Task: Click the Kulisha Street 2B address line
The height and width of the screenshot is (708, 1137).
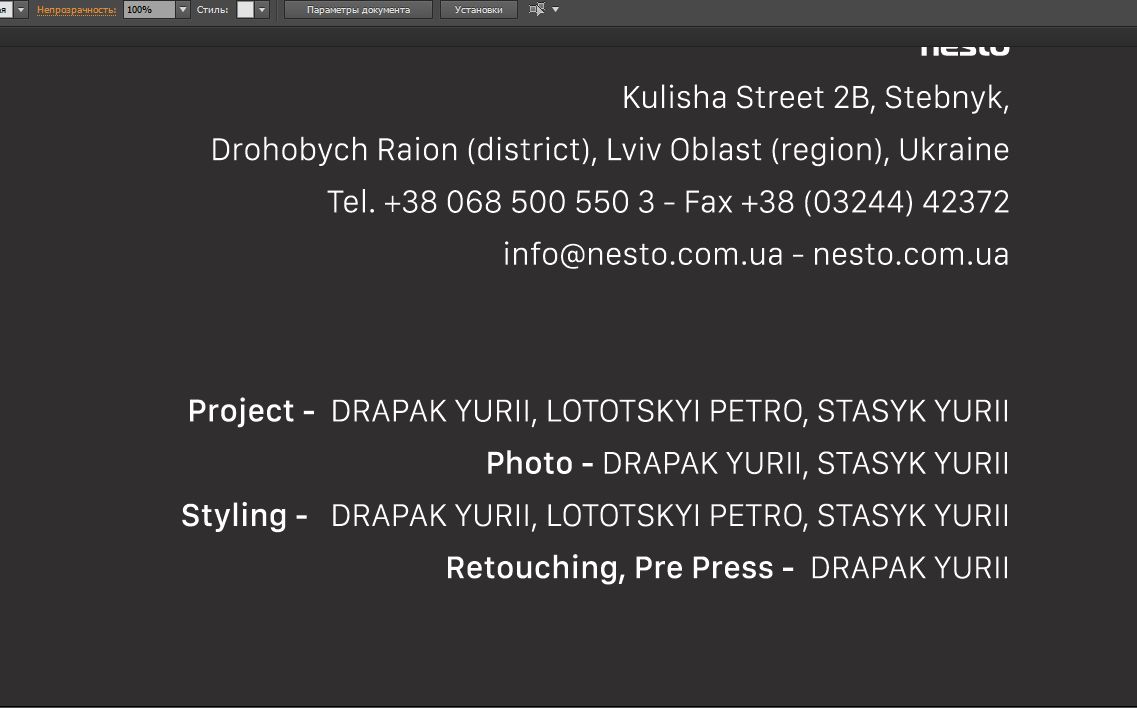Action: click(x=815, y=98)
